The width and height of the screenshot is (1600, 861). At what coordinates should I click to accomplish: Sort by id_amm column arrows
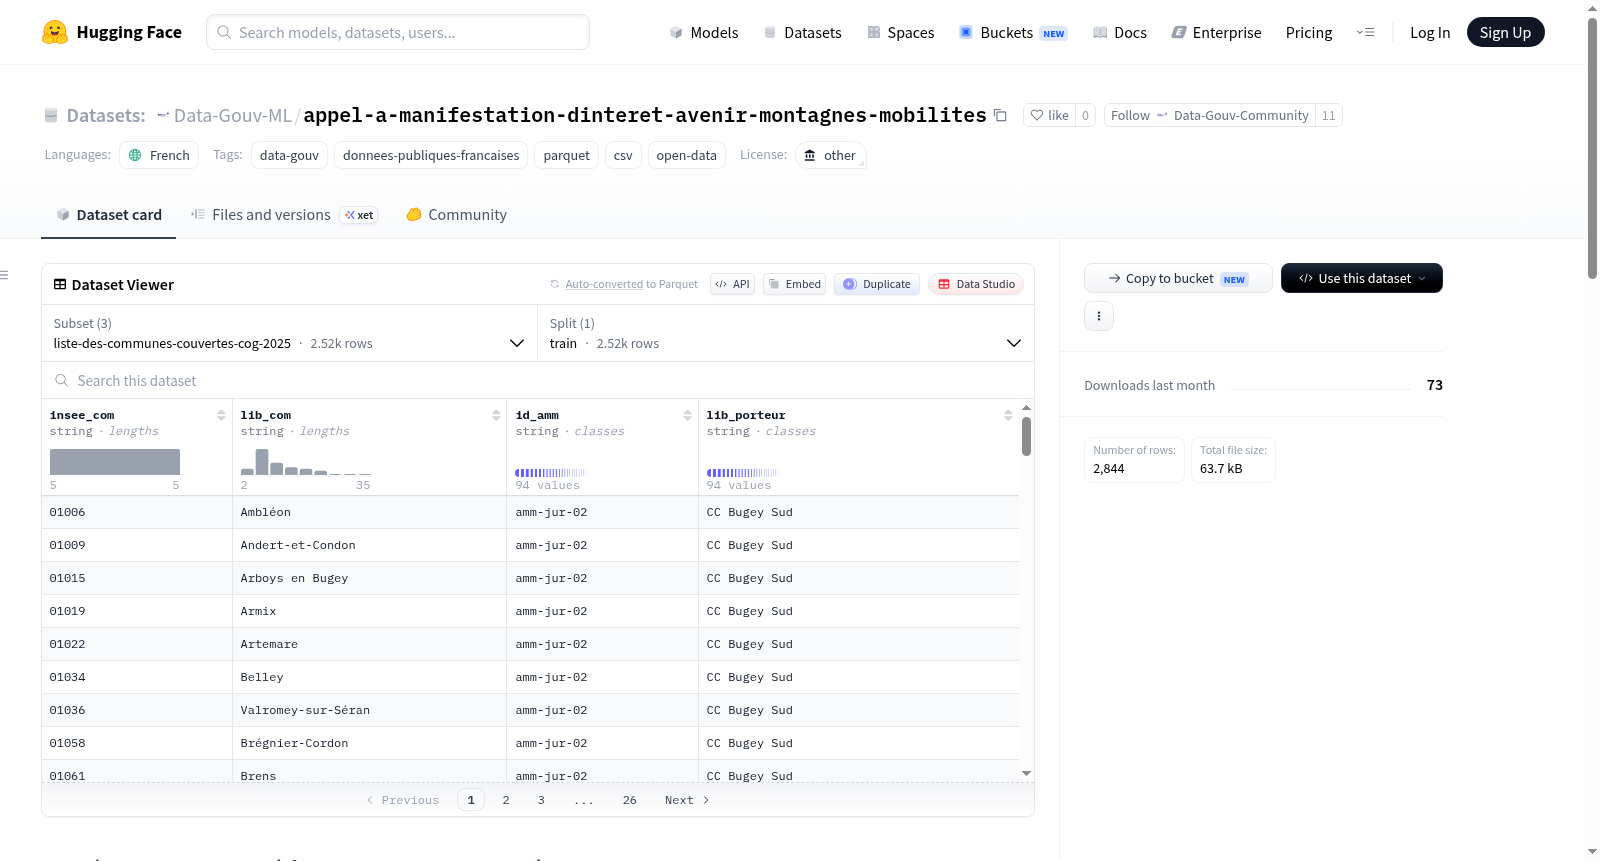point(687,415)
